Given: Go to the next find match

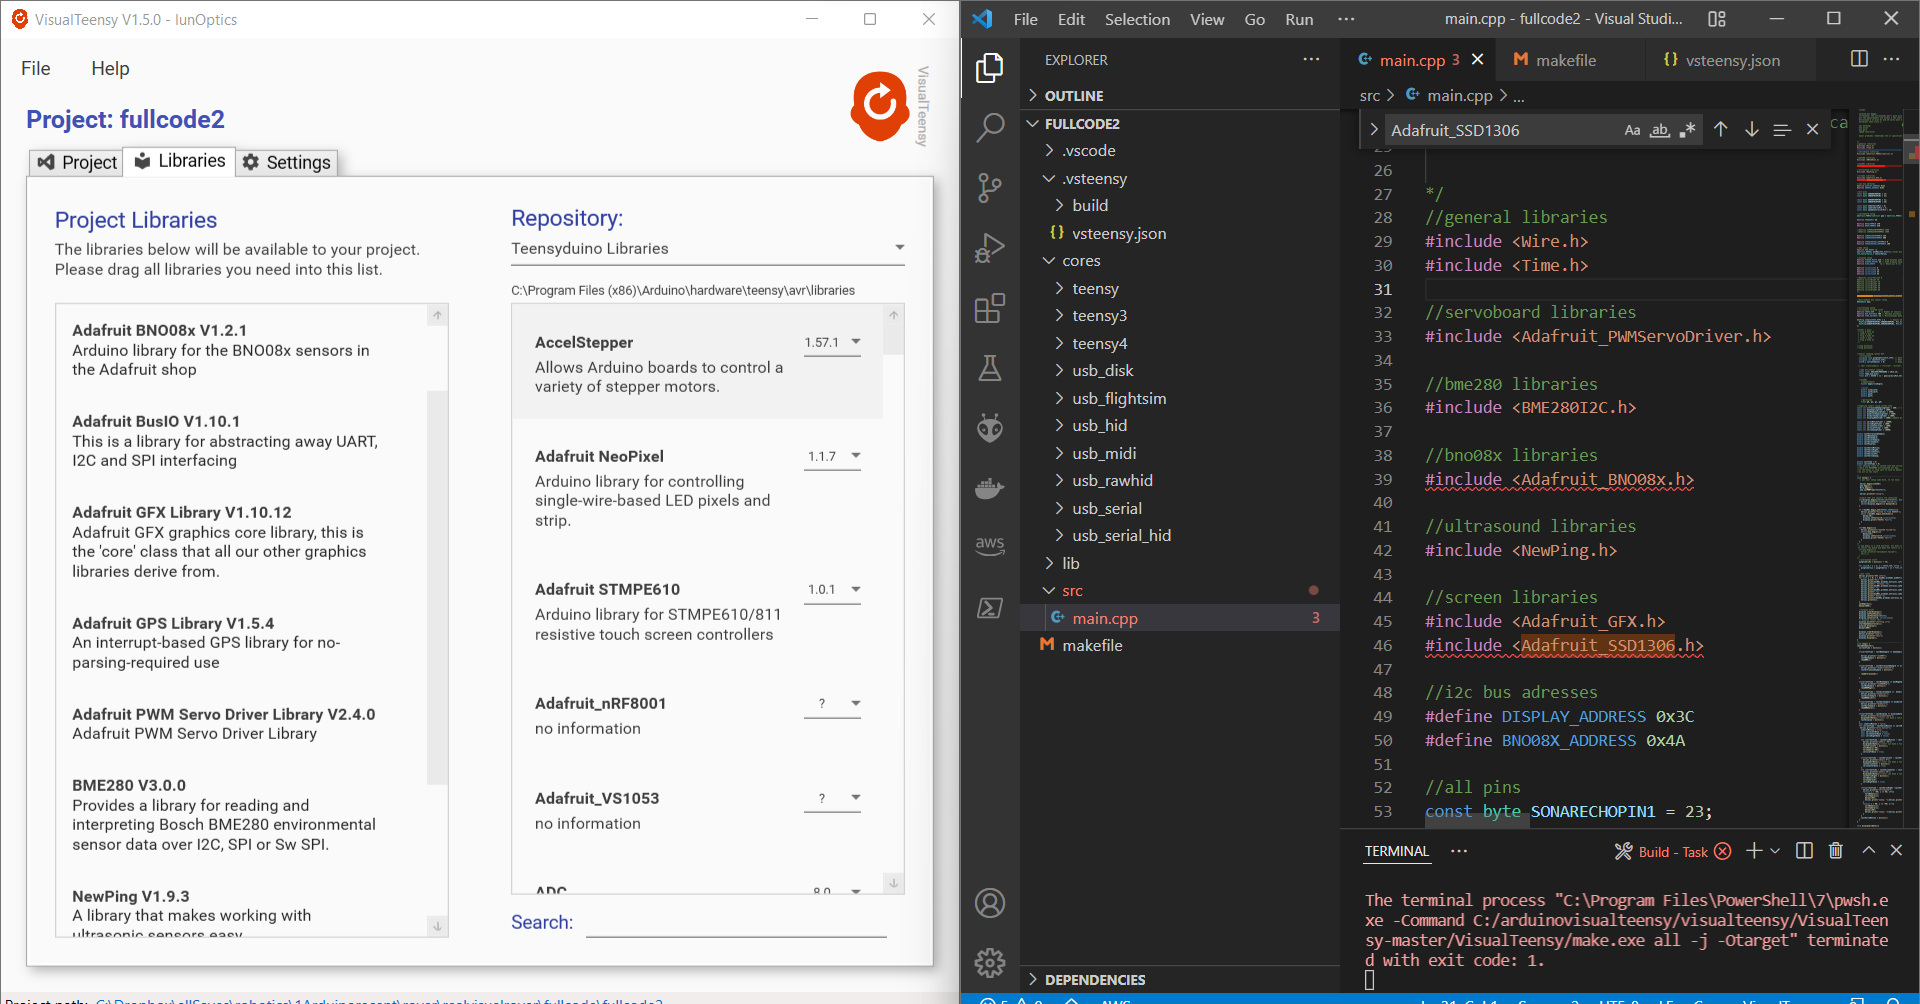Looking at the screenshot, I should 1751,129.
